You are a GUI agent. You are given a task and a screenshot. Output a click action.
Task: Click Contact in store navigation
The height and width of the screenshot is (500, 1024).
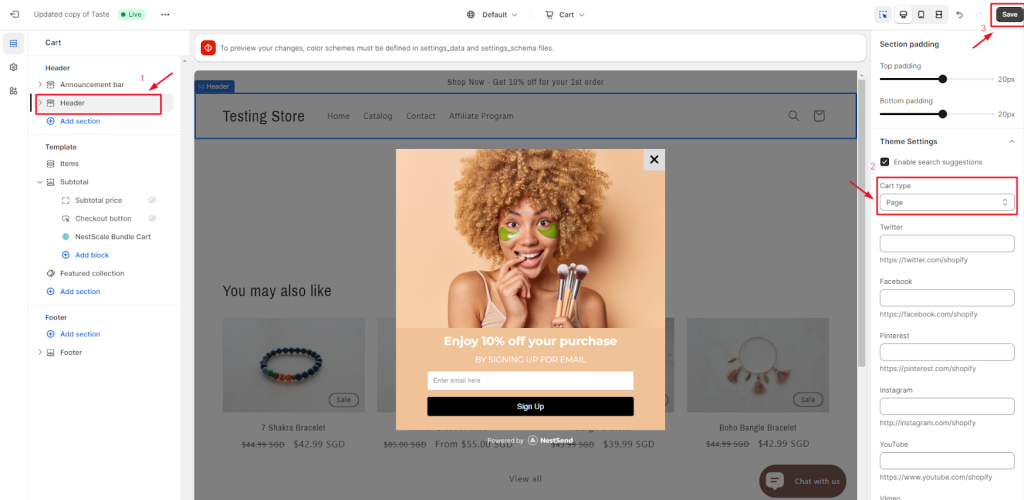coord(421,116)
